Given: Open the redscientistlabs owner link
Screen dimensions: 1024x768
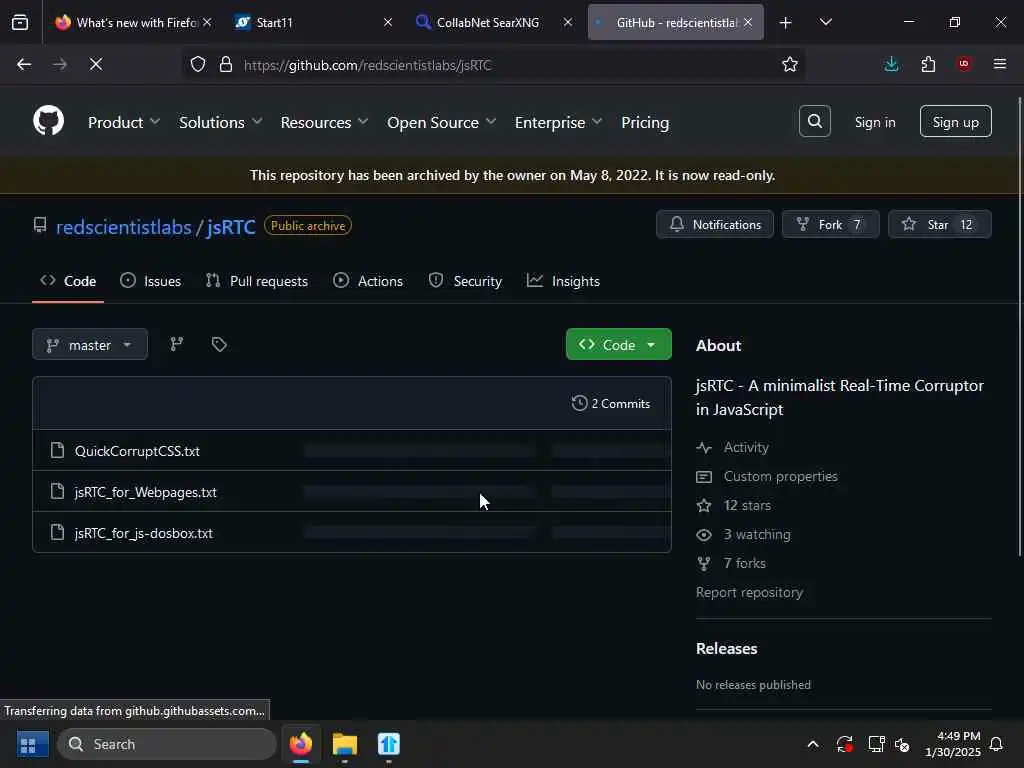Looking at the screenshot, I should (123, 227).
